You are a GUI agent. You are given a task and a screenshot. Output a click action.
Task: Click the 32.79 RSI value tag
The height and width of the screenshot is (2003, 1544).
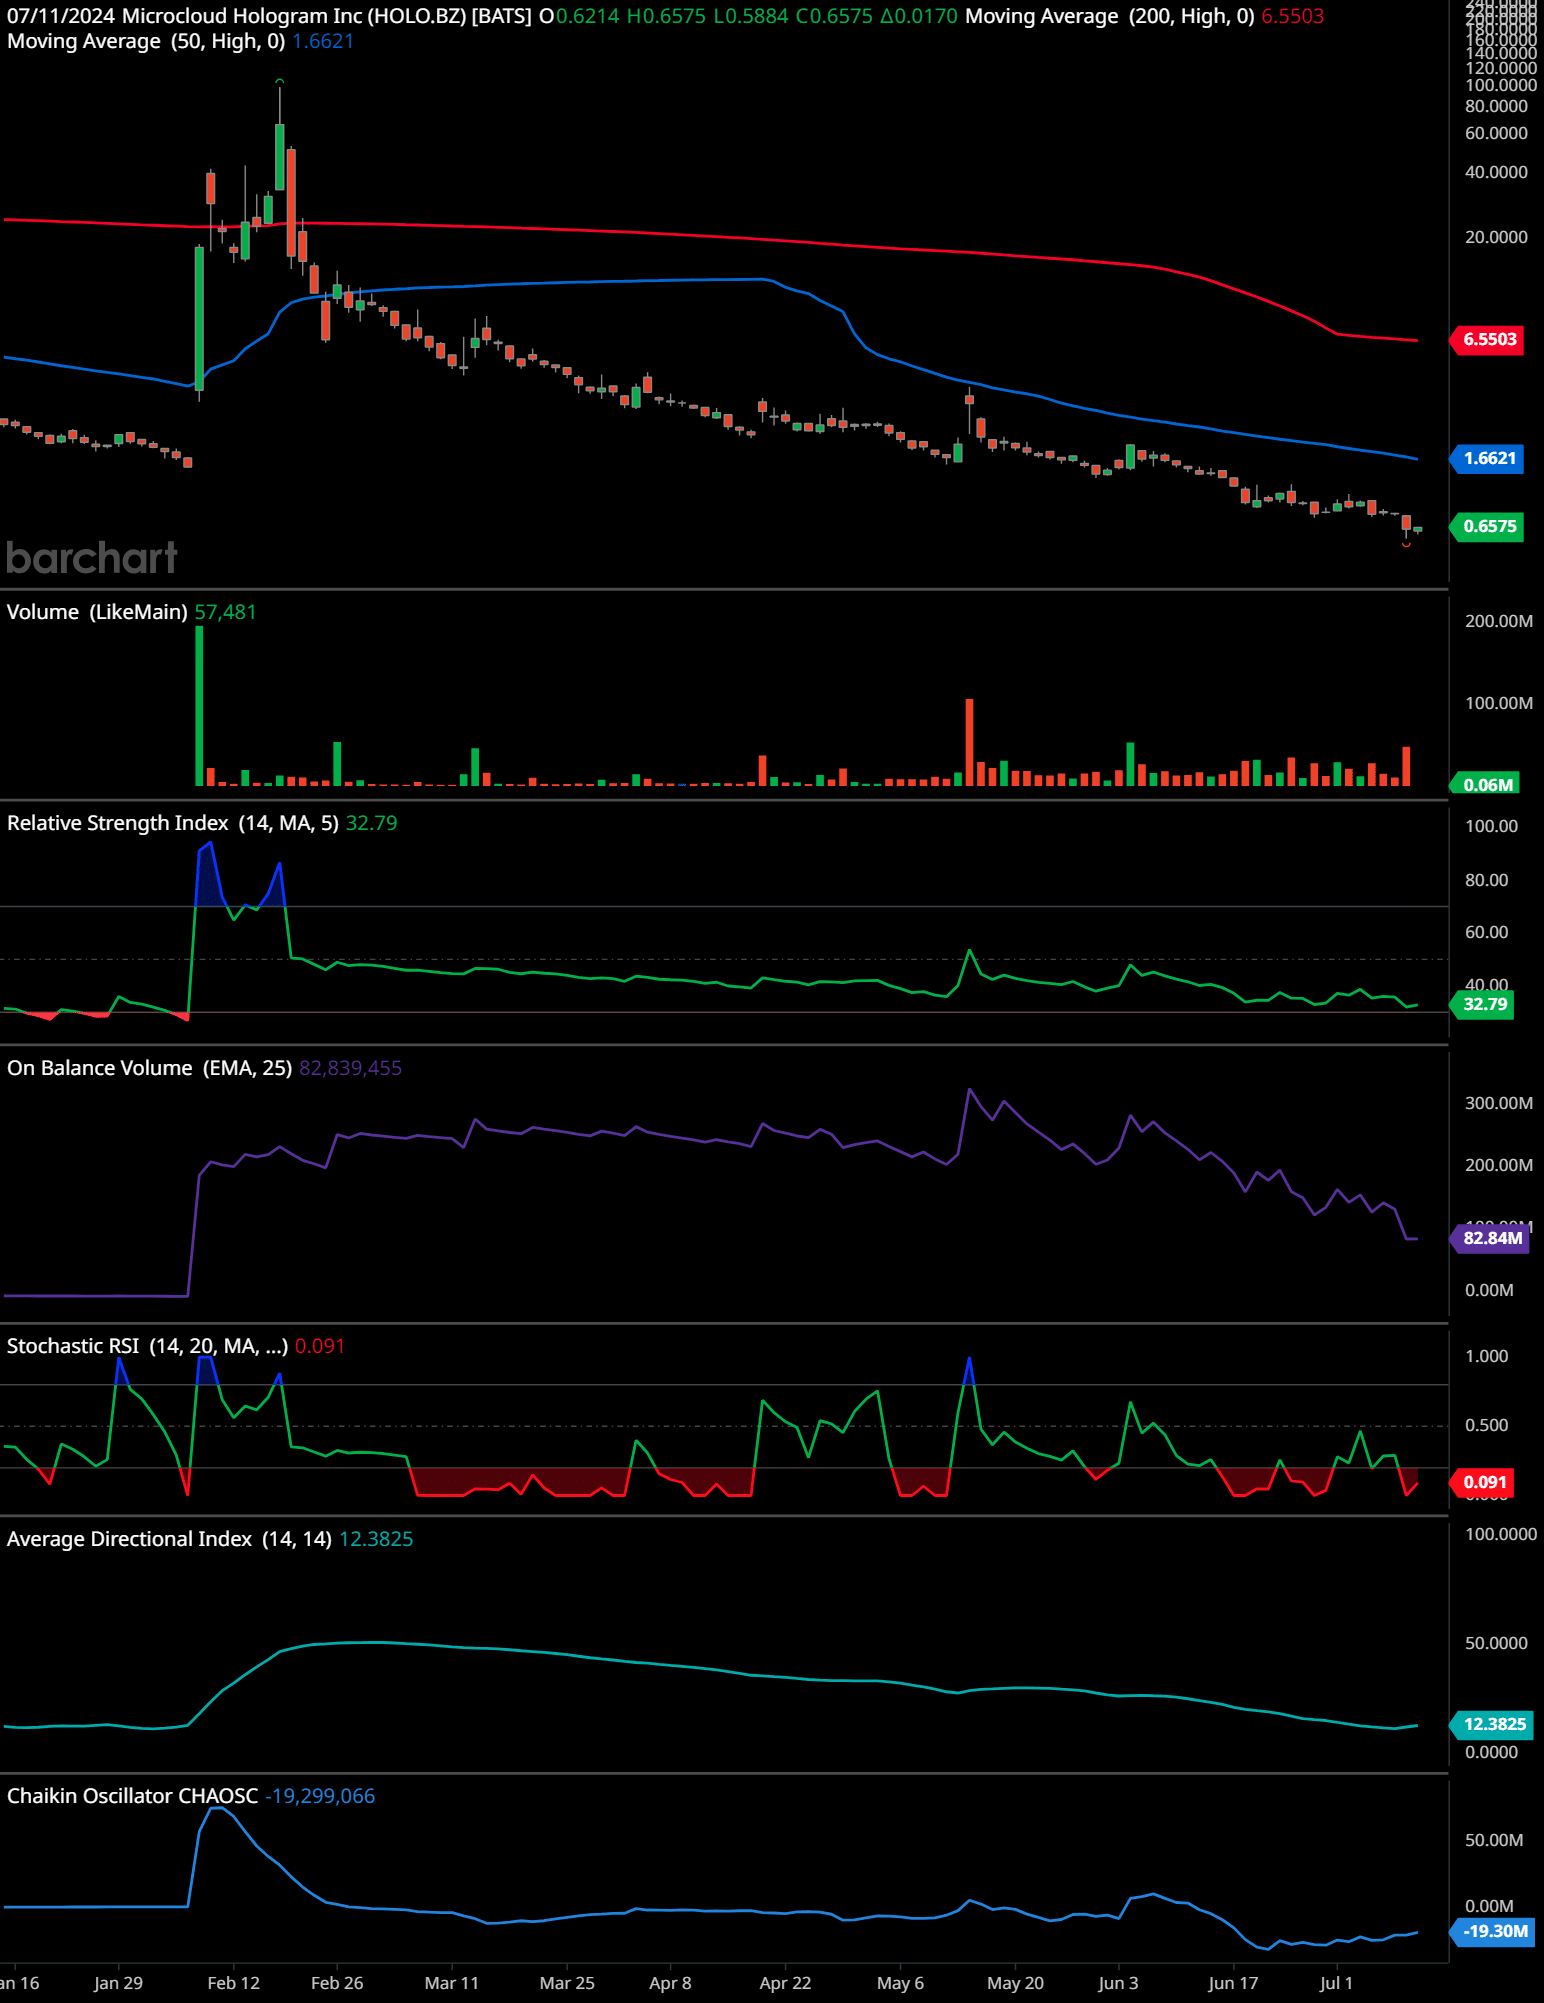click(x=1483, y=1004)
